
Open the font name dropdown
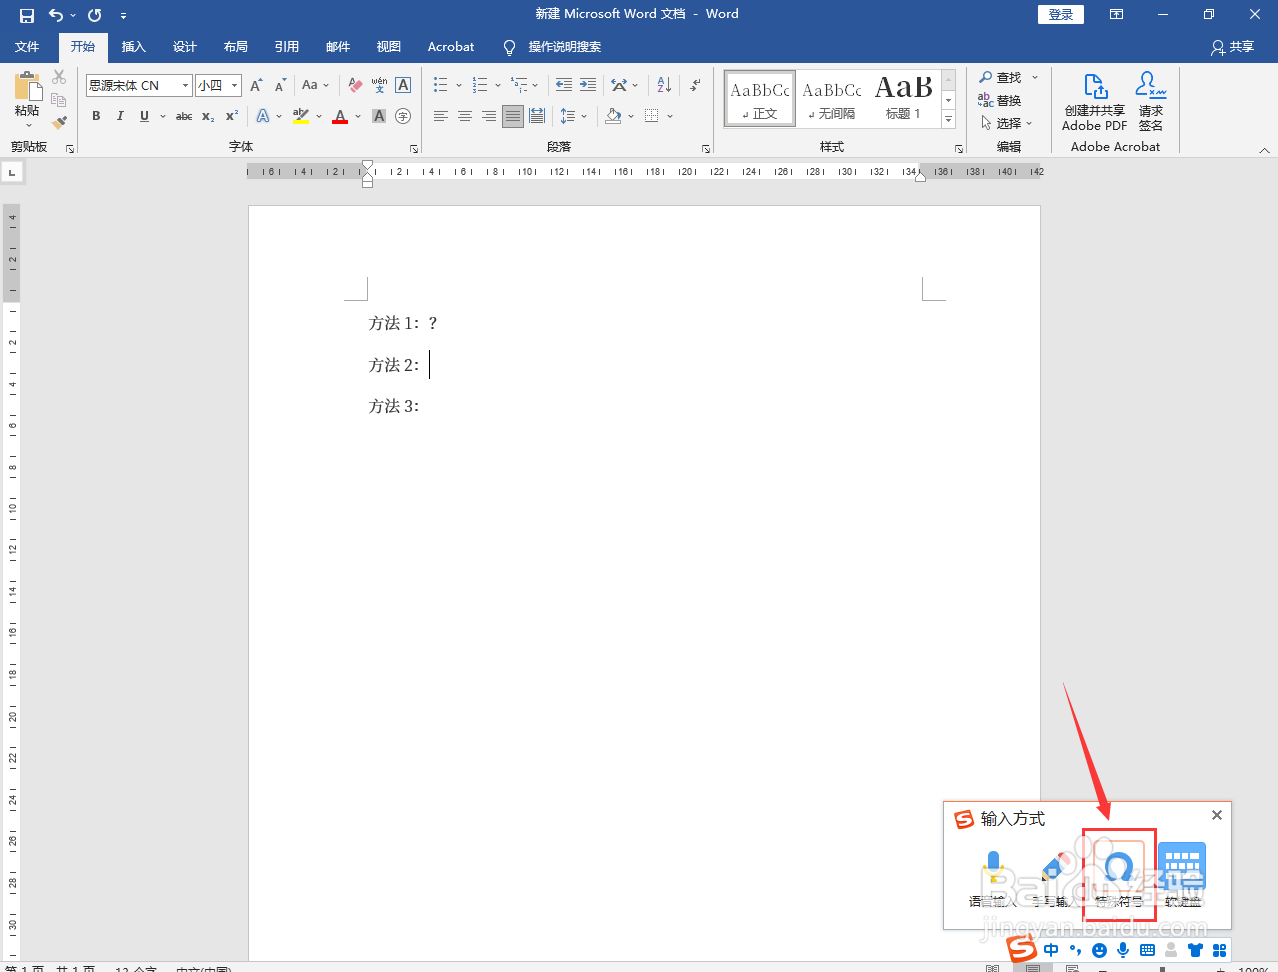(185, 86)
